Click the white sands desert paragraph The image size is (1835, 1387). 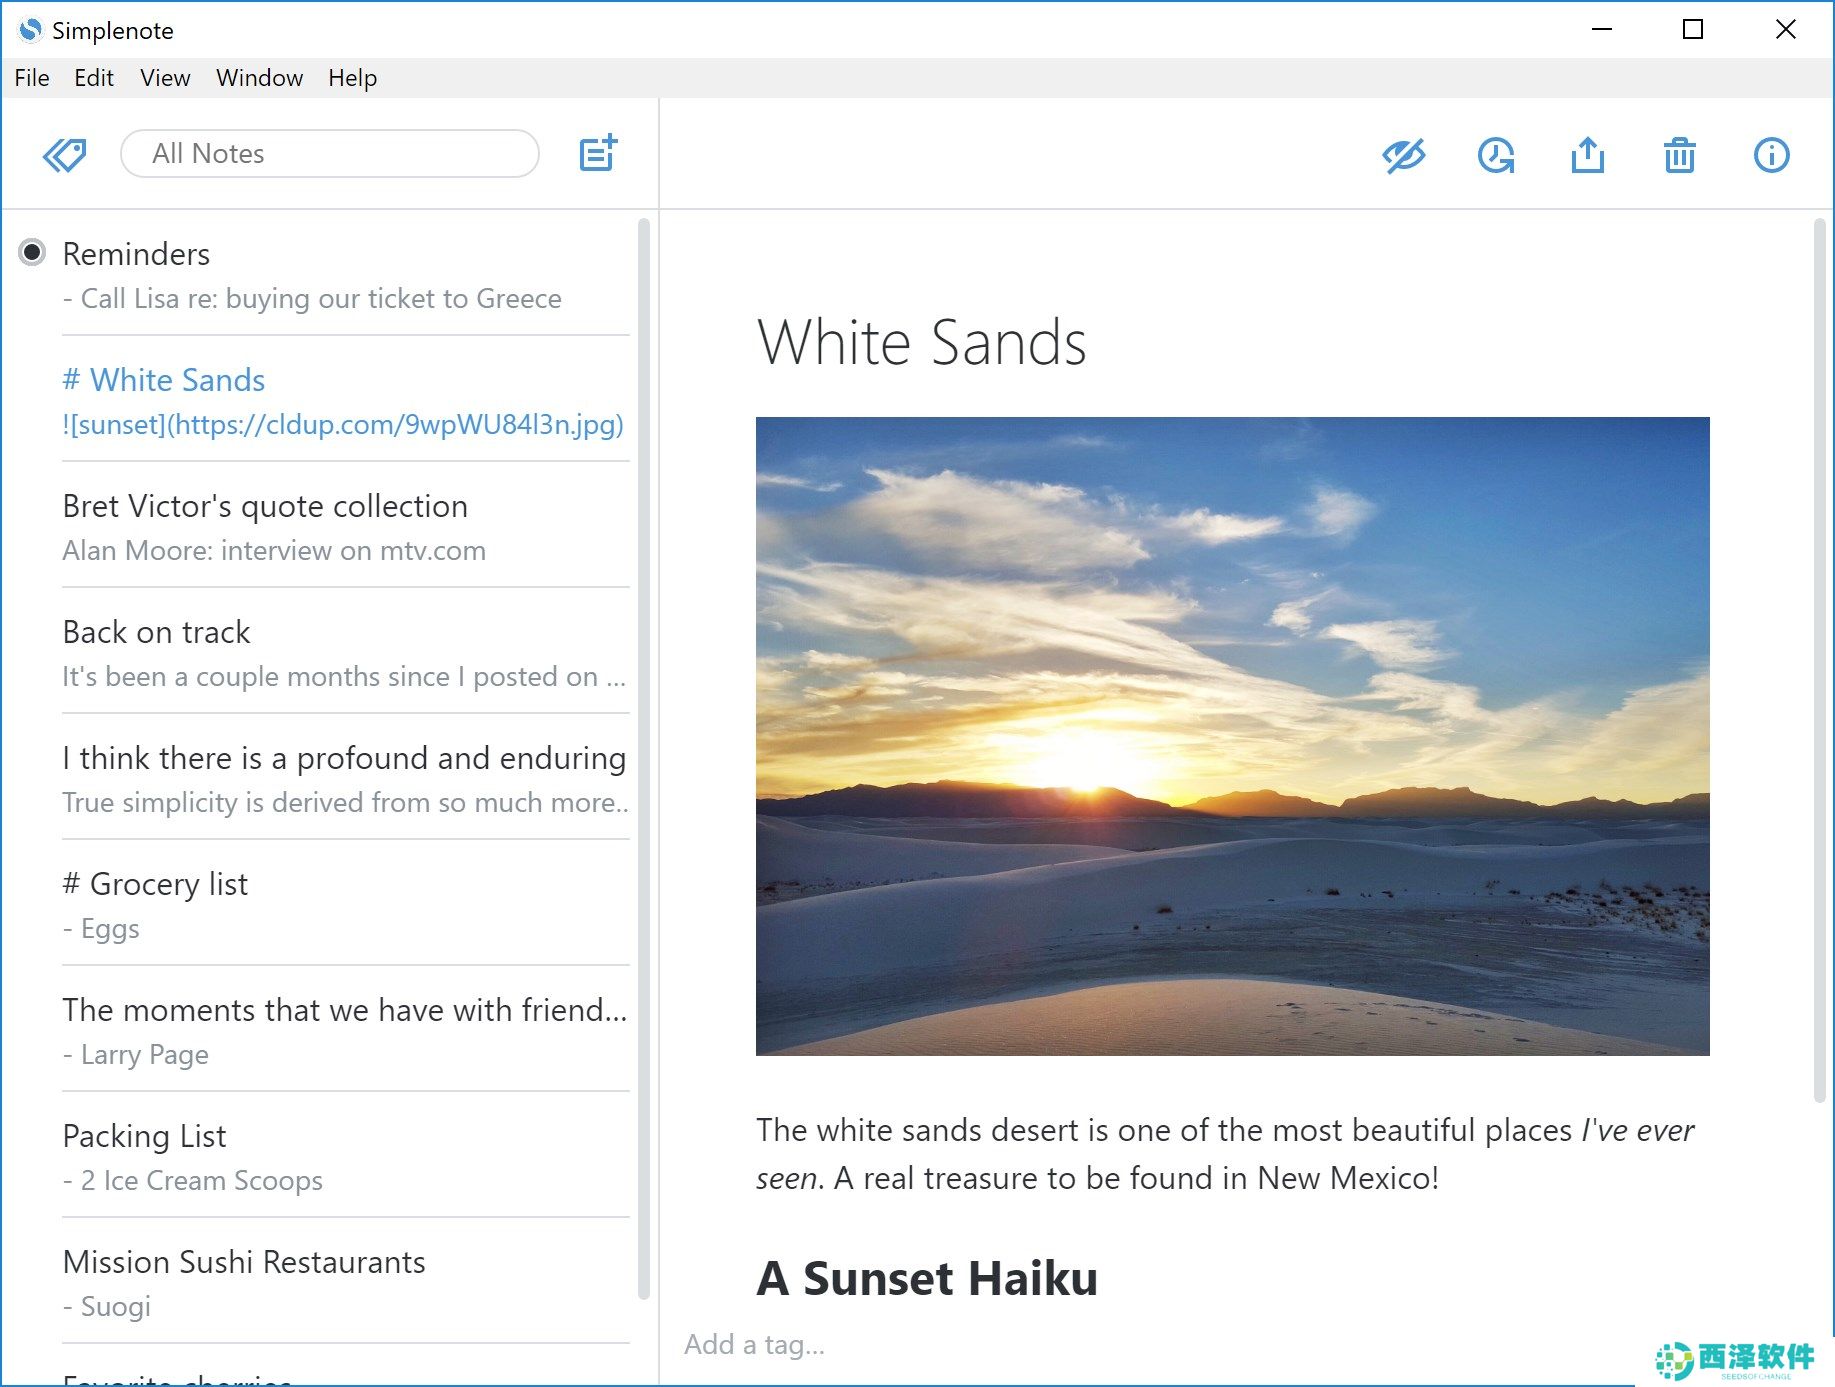click(x=1225, y=1154)
